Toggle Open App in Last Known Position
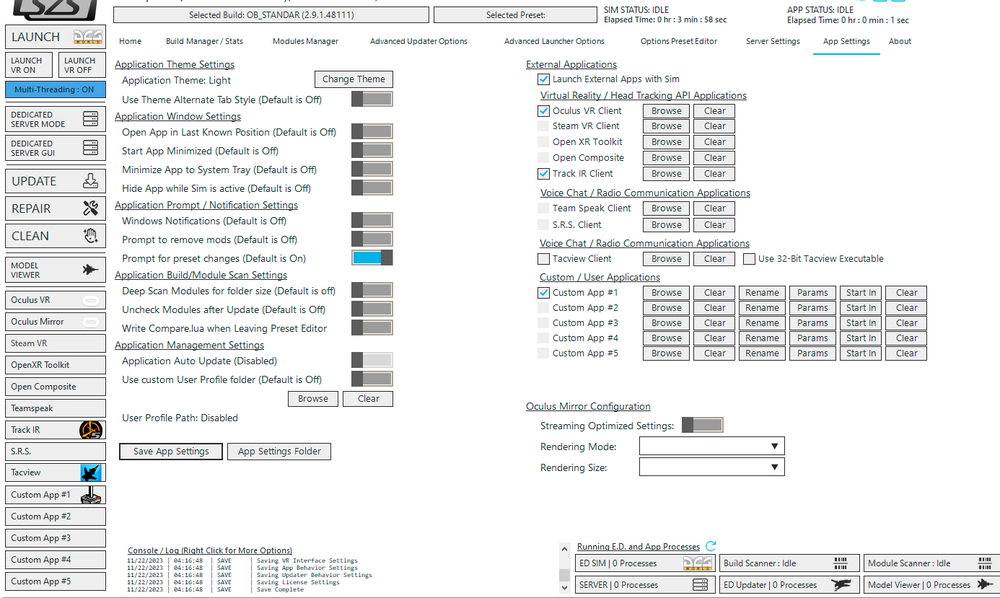1000x598 pixels. pyautogui.click(x=372, y=131)
